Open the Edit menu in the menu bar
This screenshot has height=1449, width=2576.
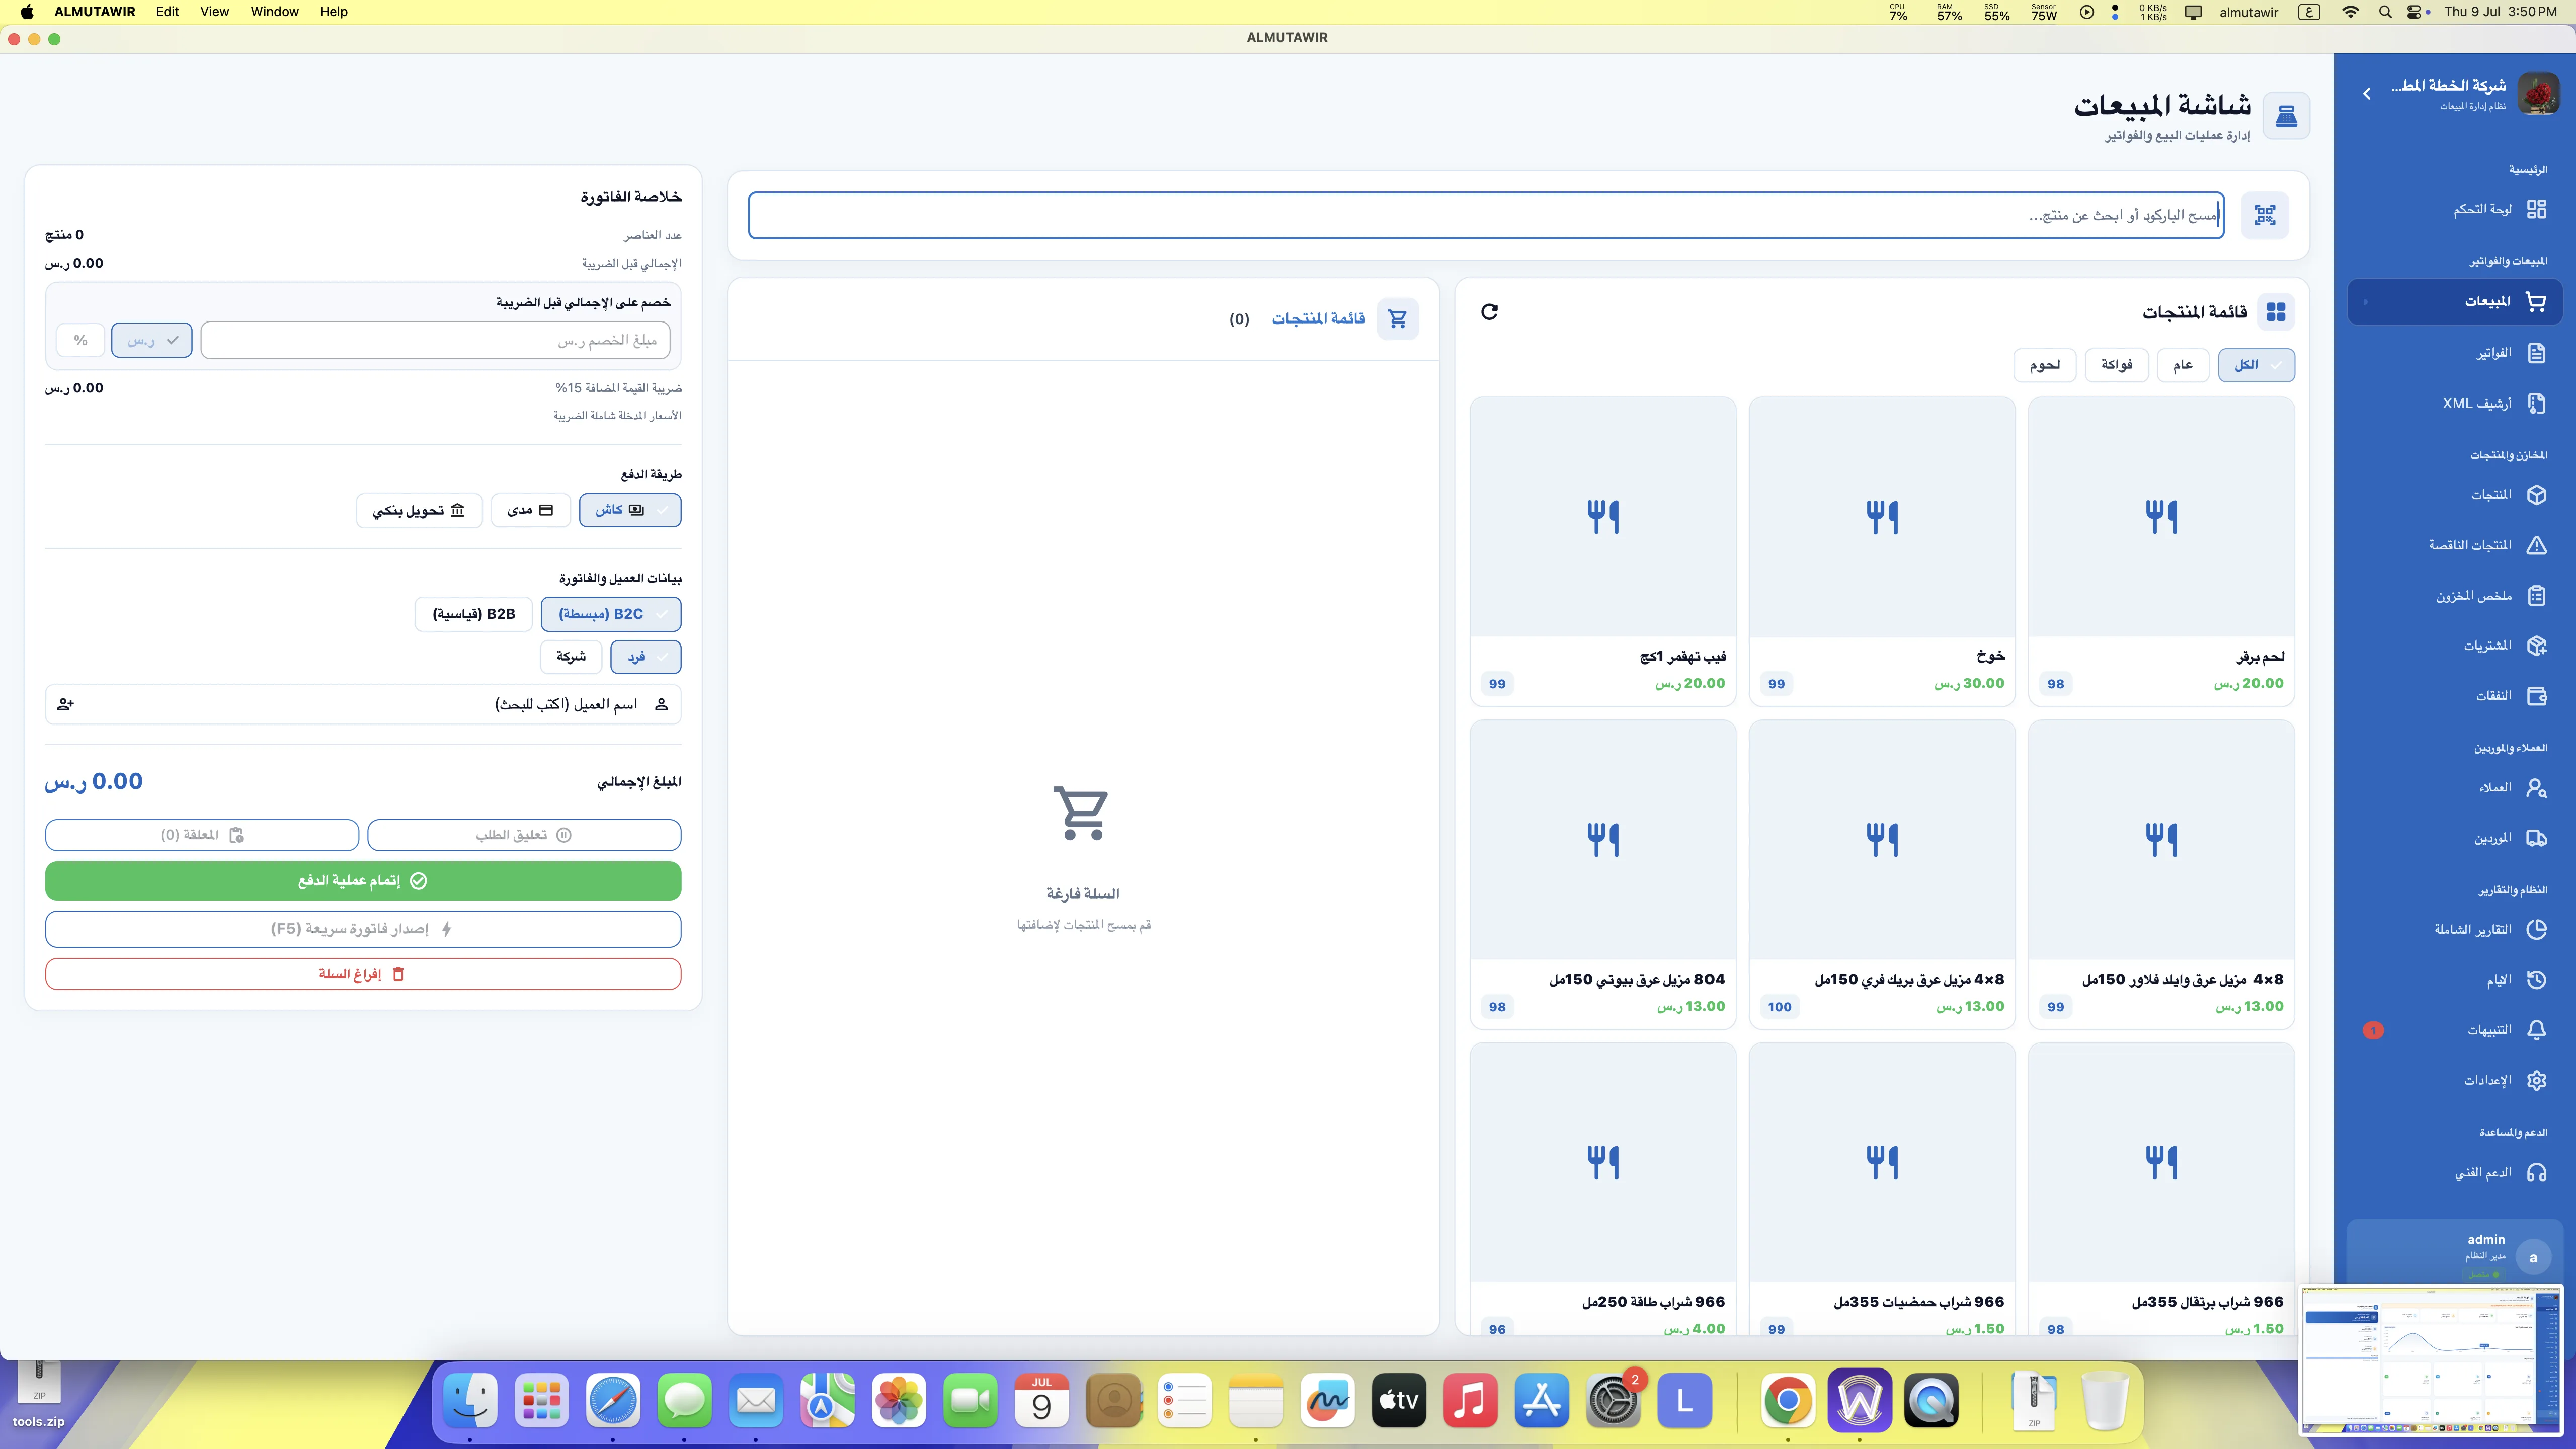pyautogui.click(x=167, y=12)
